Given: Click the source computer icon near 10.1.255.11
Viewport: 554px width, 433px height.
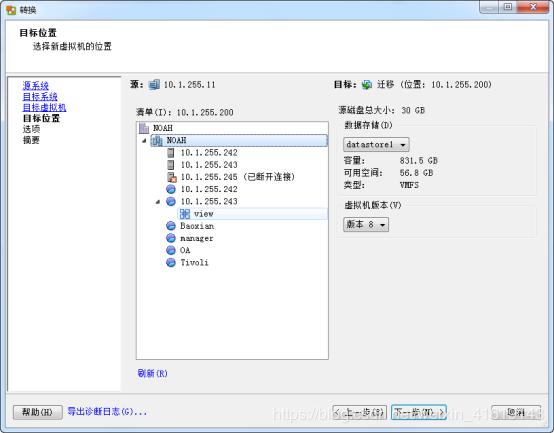Looking at the screenshot, I should pyautogui.click(x=154, y=85).
